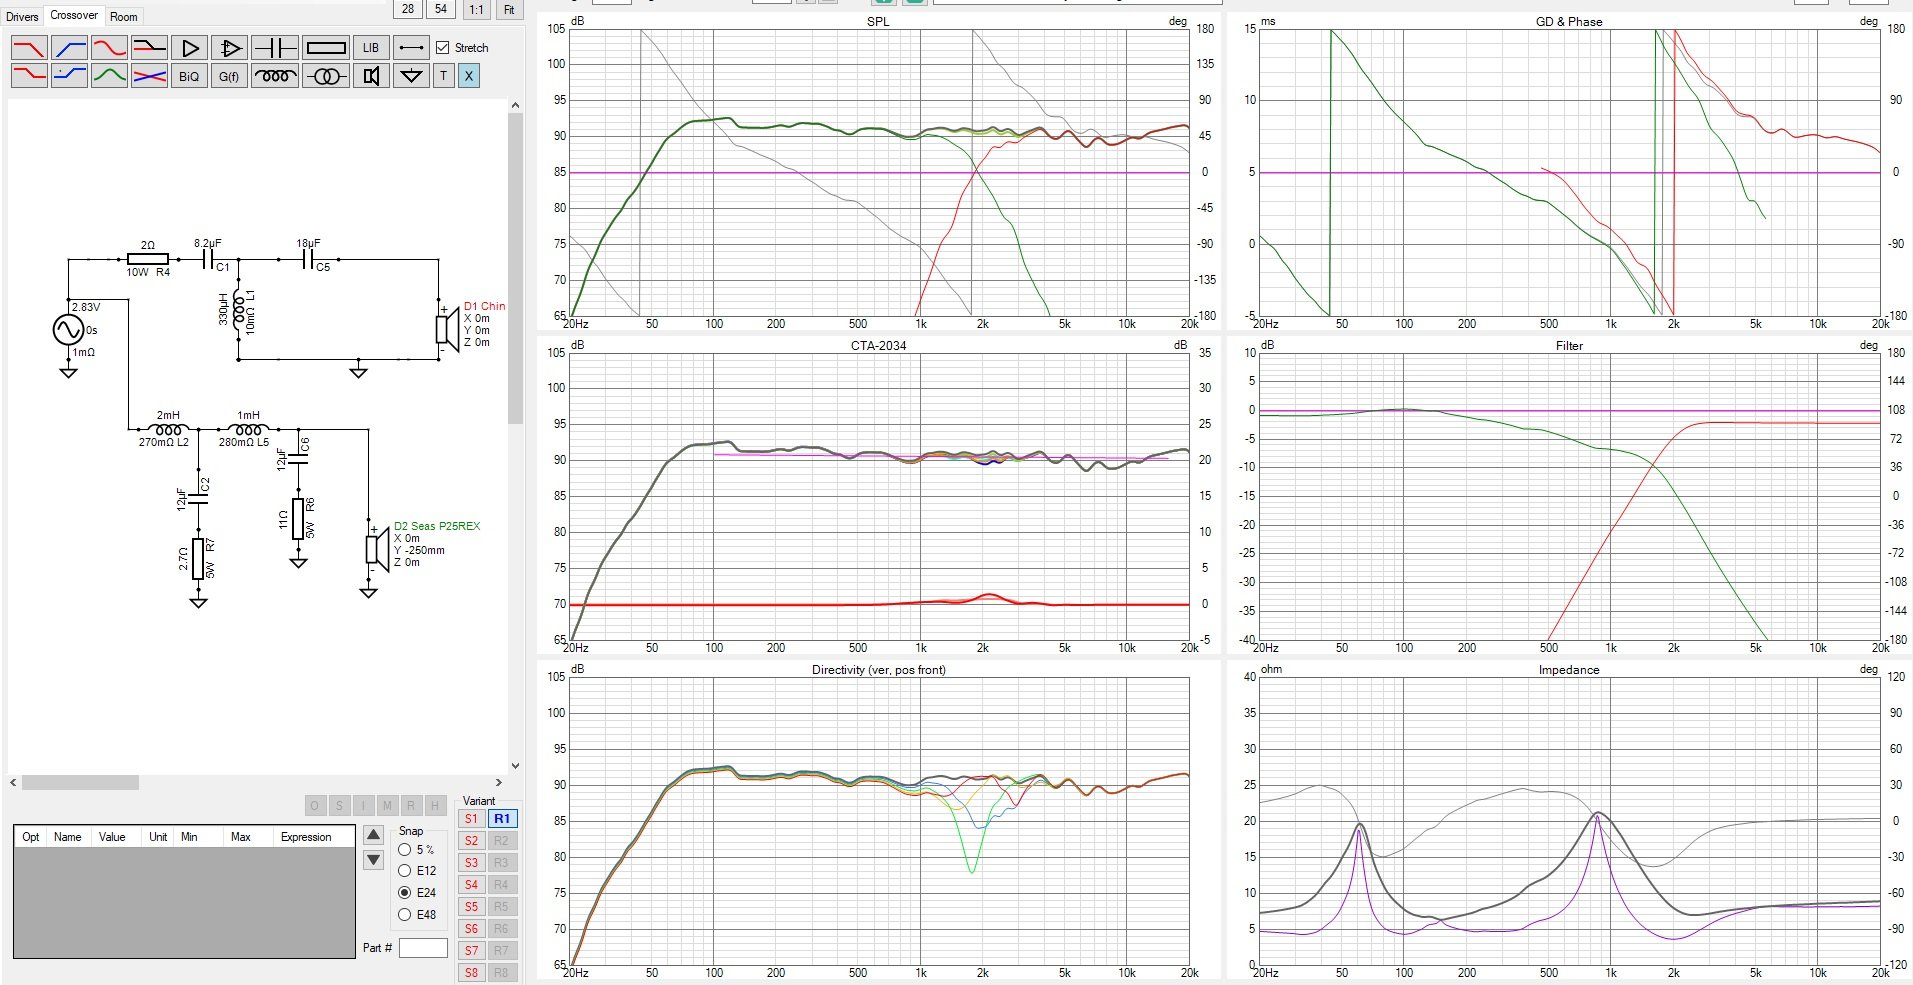Click the schematic scroll-up arrow
This screenshot has width=1913, height=985.
(x=516, y=105)
